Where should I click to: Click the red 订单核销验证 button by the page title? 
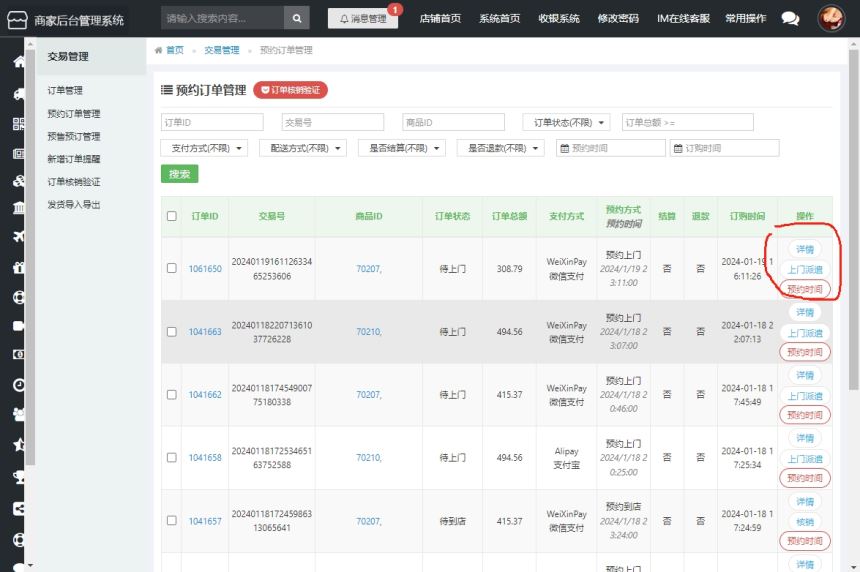coord(290,90)
